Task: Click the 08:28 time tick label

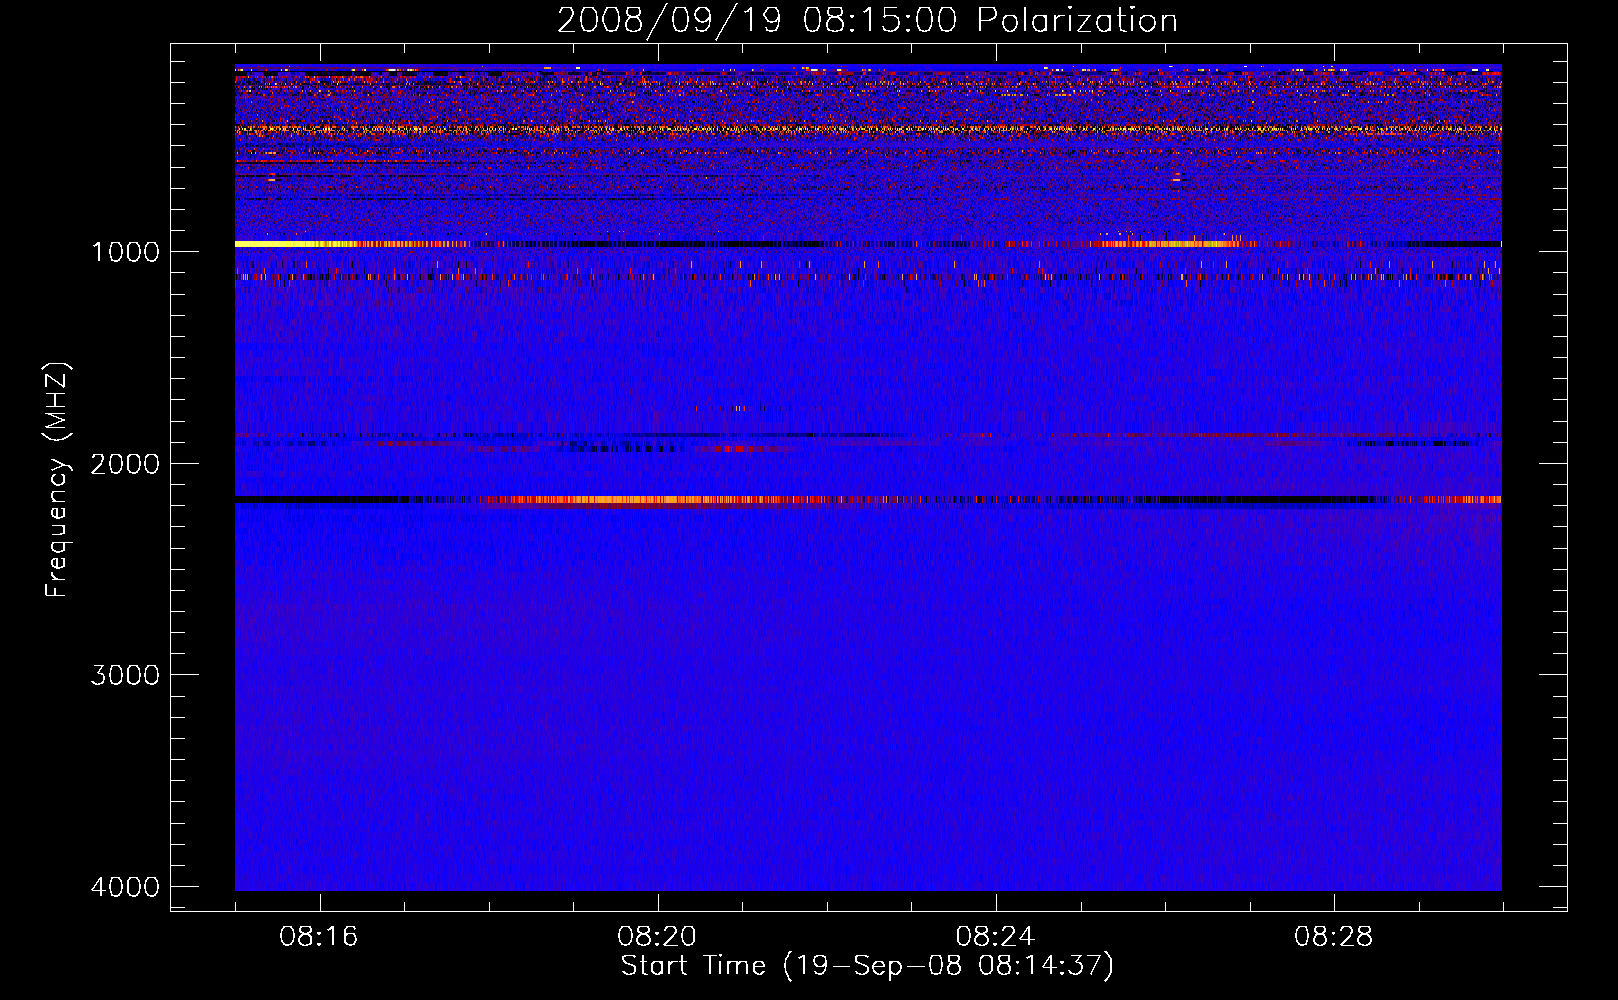Action: tap(1333, 937)
